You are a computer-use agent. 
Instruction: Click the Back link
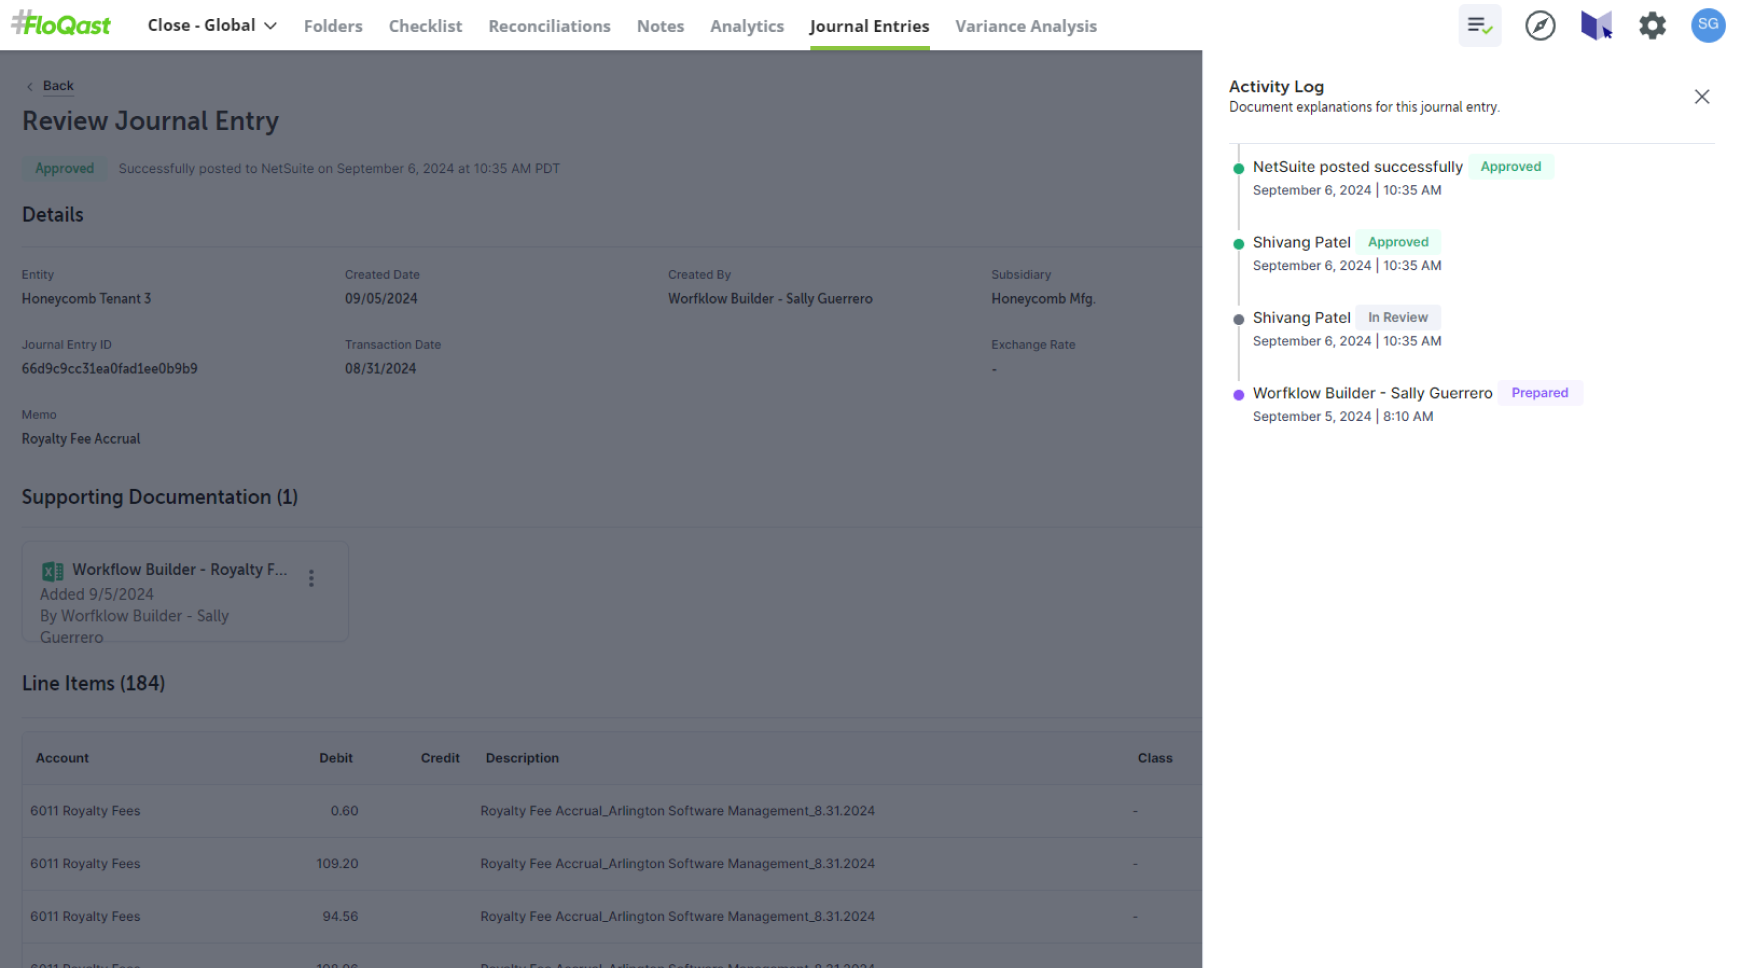click(x=58, y=86)
